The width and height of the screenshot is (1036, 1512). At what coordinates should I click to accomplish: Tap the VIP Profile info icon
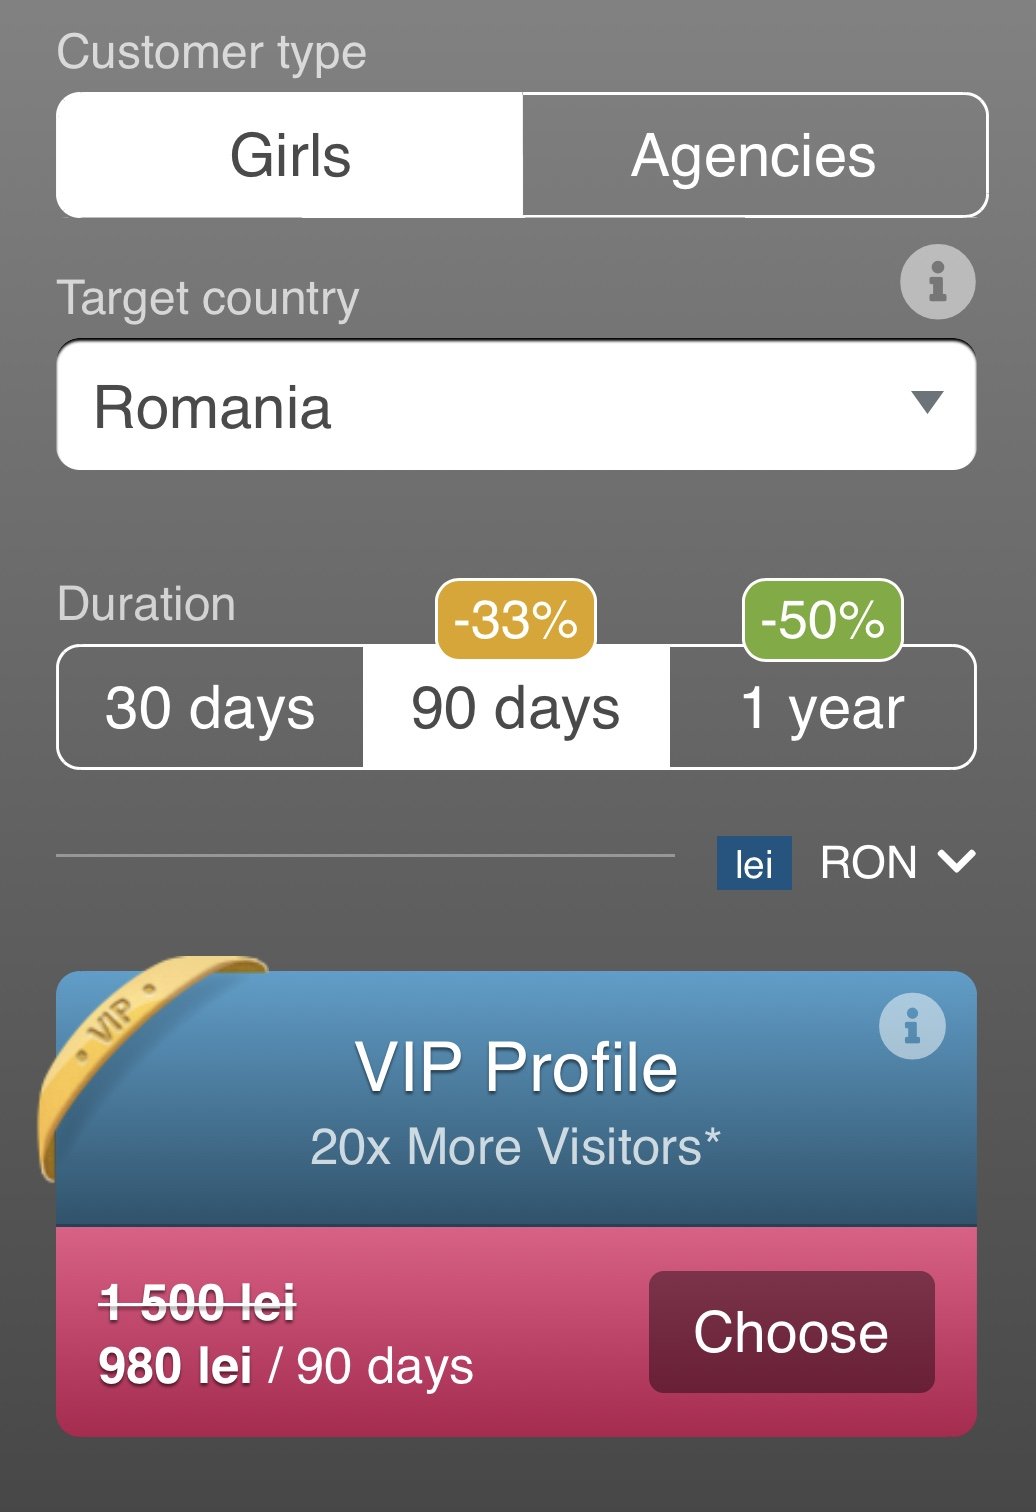coord(912,1026)
